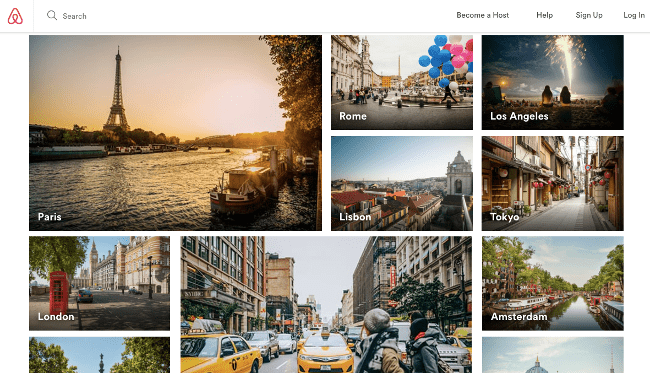Click the Lisbon label text
Image resolution: width=650 pixels, height=373 pixels.
click(355, 217)
